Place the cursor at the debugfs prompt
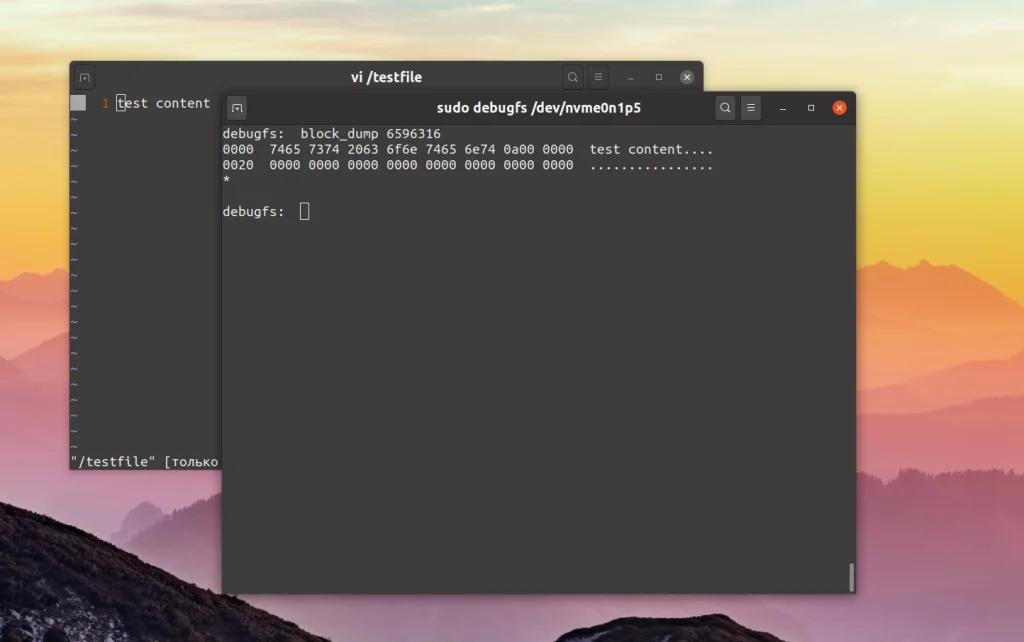Screen dimensions: 1024x642 point(302,211)
